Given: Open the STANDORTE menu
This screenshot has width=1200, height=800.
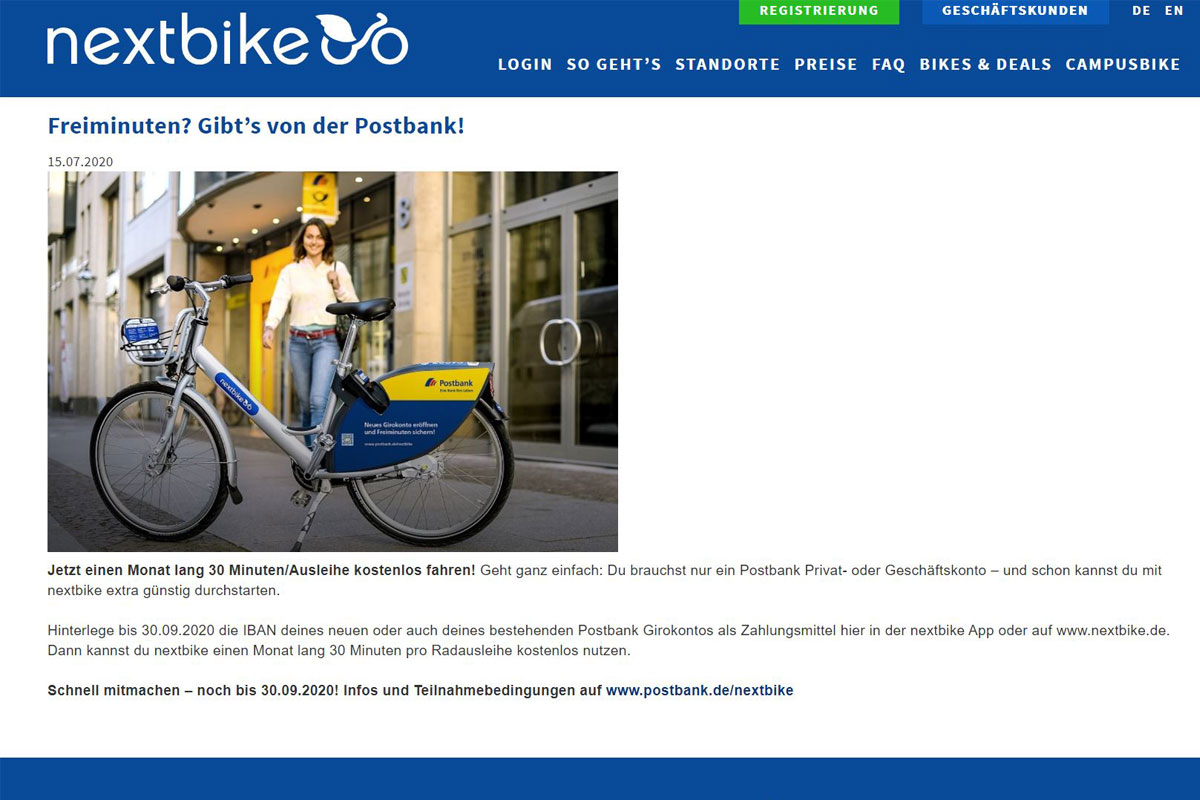Looking at the screenshot, I should (x=728, y=64).
